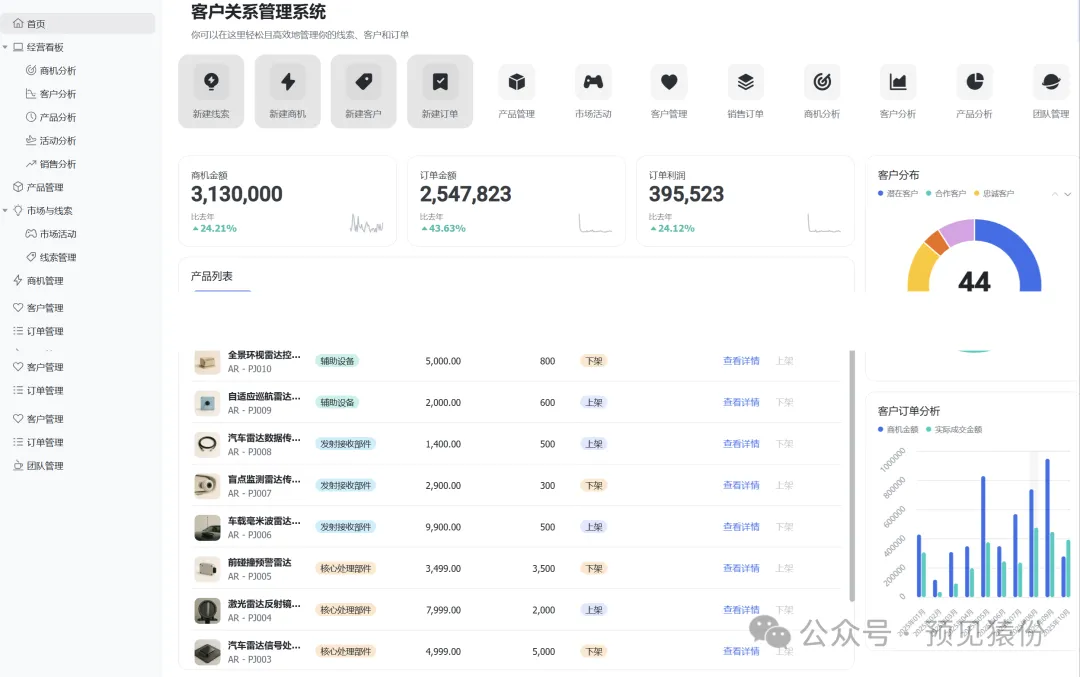Open the 团队管理 planet icon

pos(1051,82)
